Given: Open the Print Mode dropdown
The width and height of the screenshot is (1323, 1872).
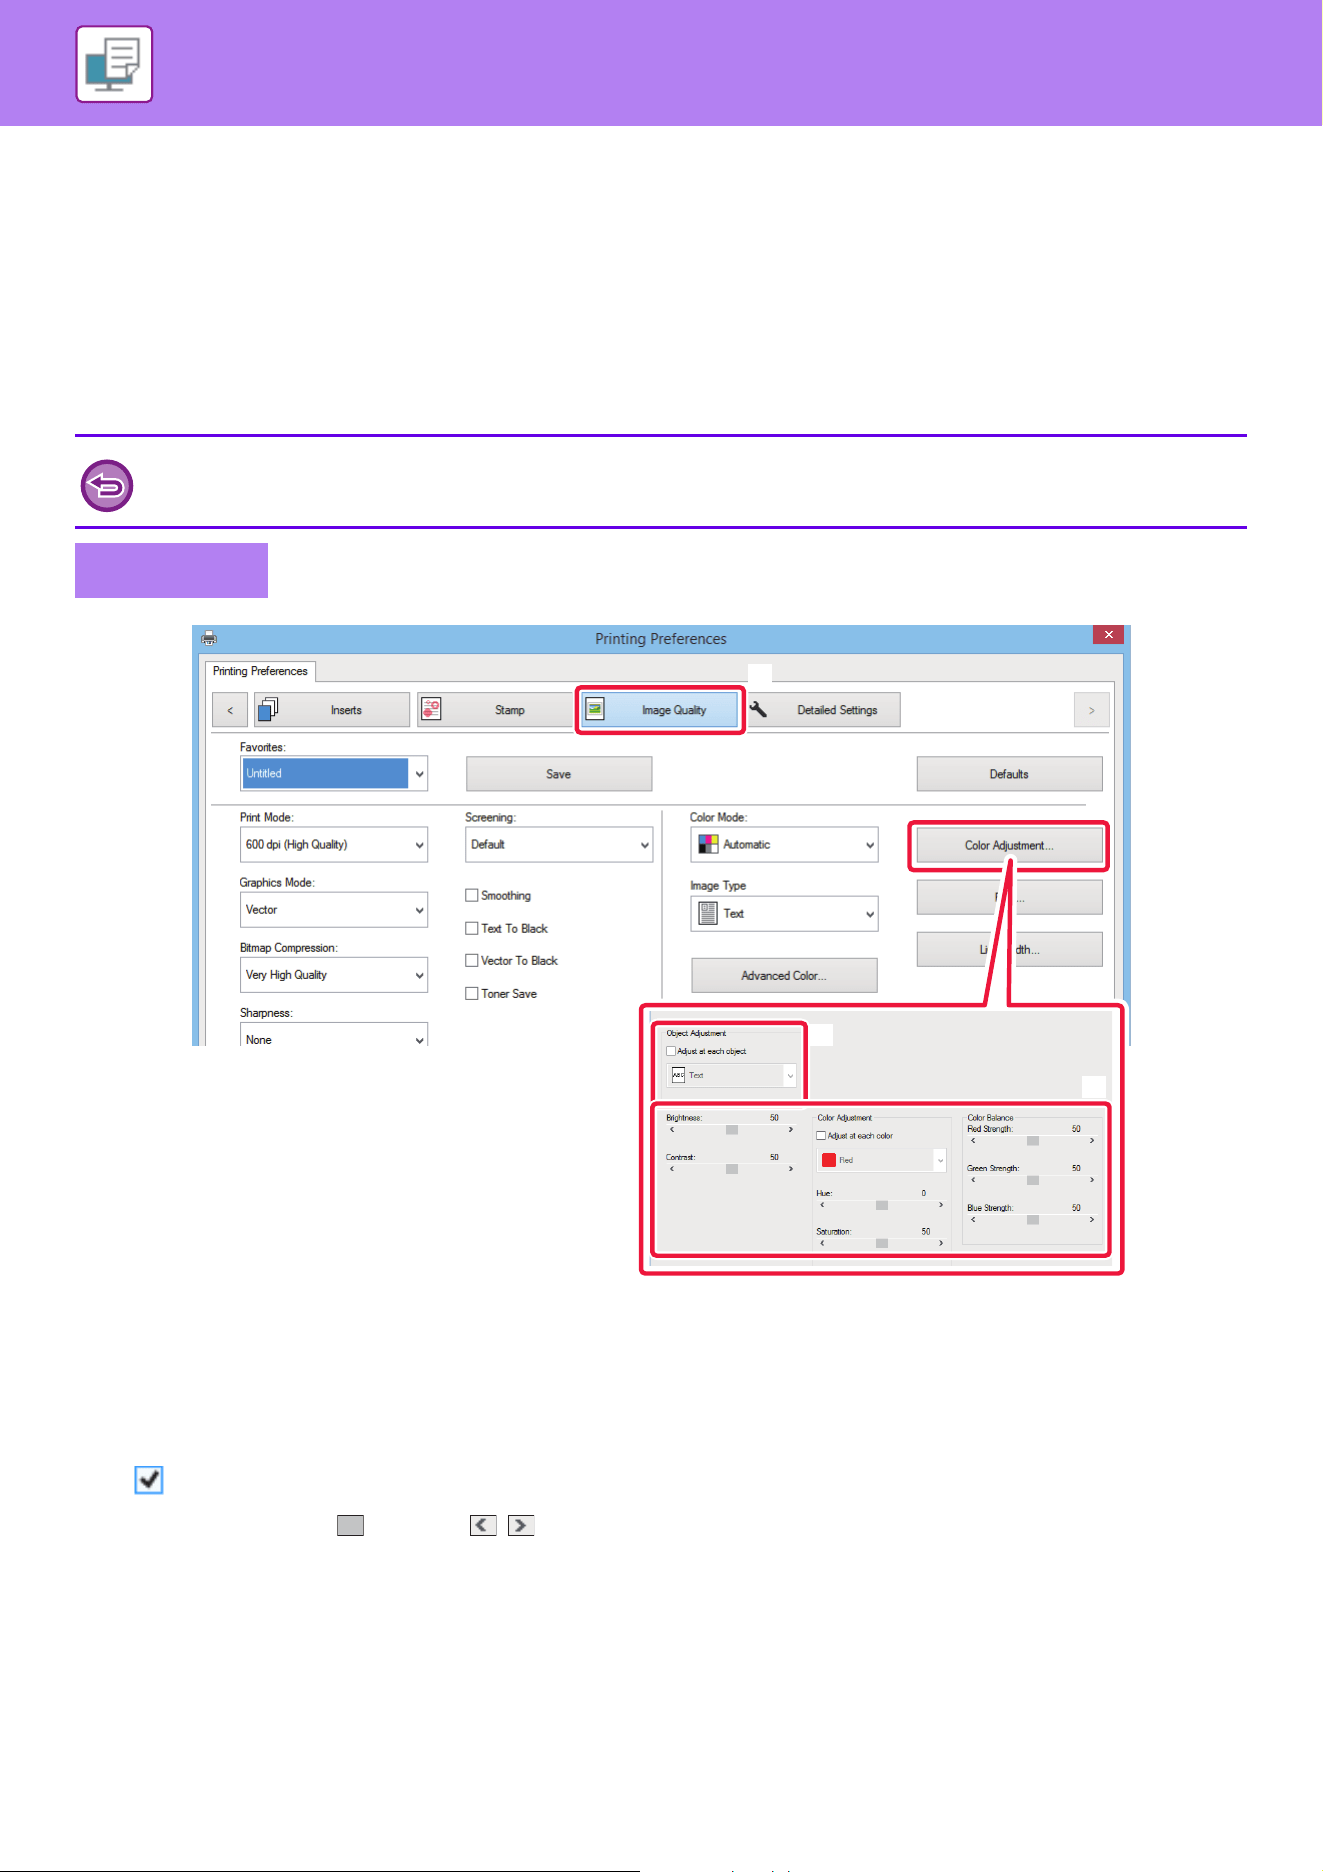Looking at the screenshot, I should [334, 845].
